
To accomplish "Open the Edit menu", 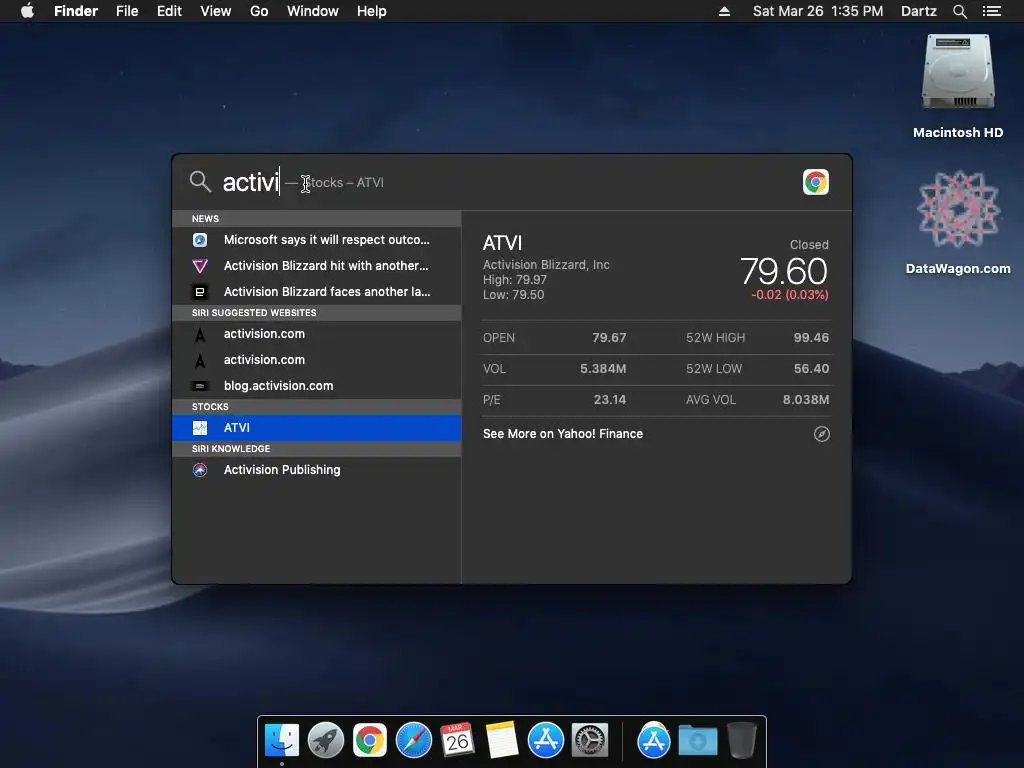I will [x=169, y=11].
